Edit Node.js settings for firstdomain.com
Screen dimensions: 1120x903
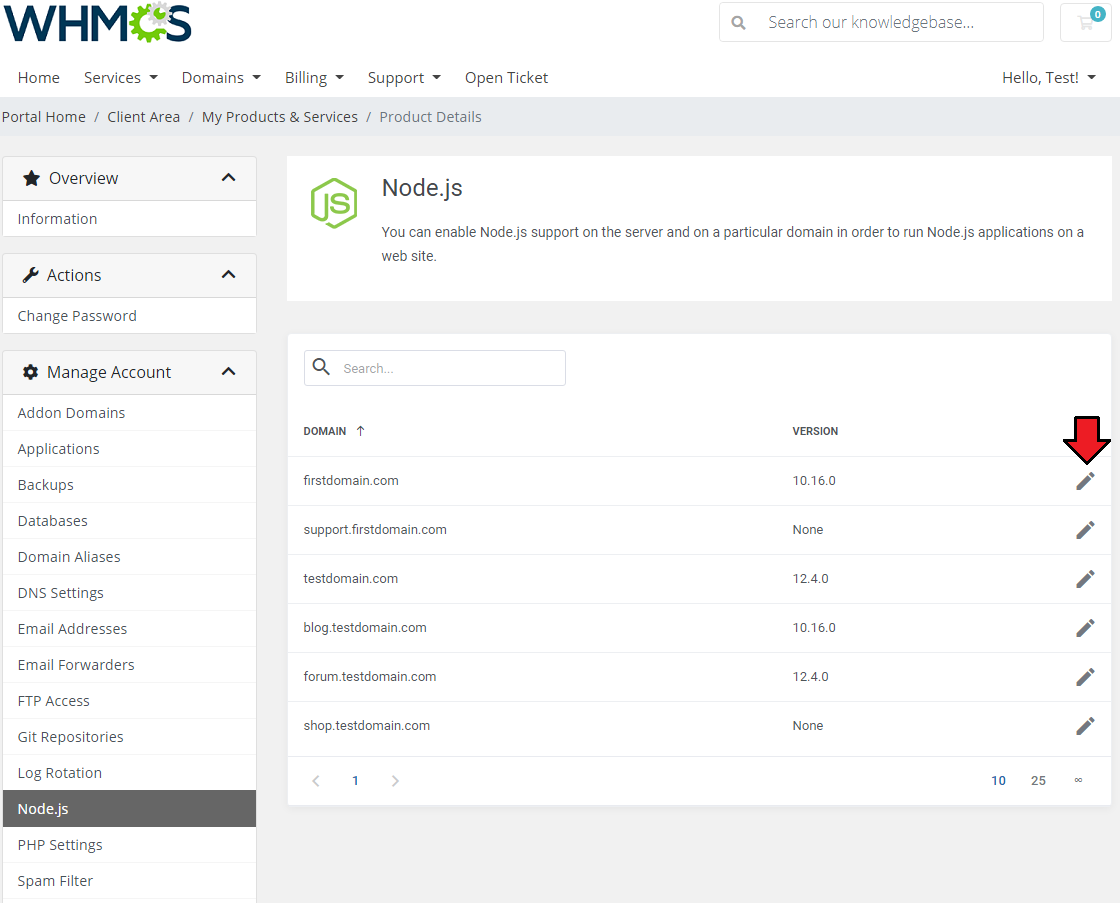1085,481
